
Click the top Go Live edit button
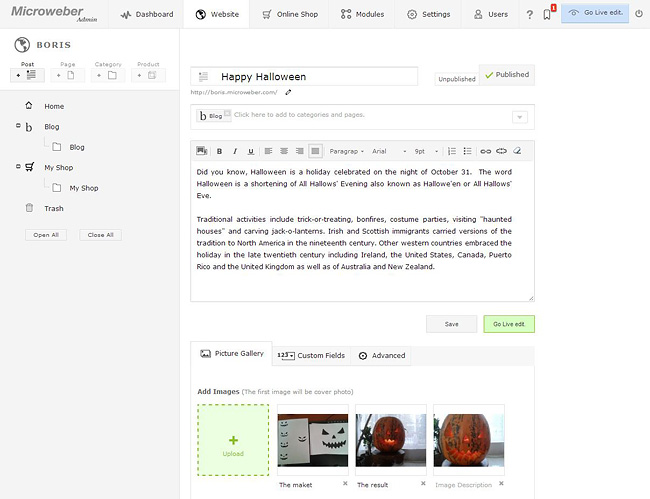point(595,13)
